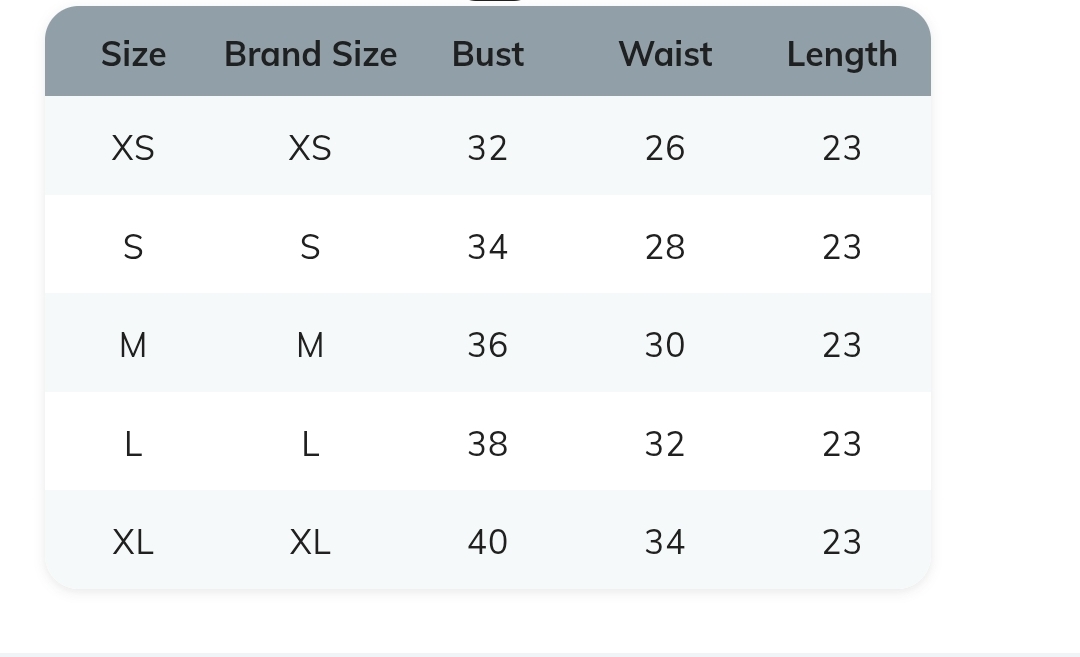Click bust value 36 for size M
Viewport: 1080px width, 657px height.
pos(488,345)
